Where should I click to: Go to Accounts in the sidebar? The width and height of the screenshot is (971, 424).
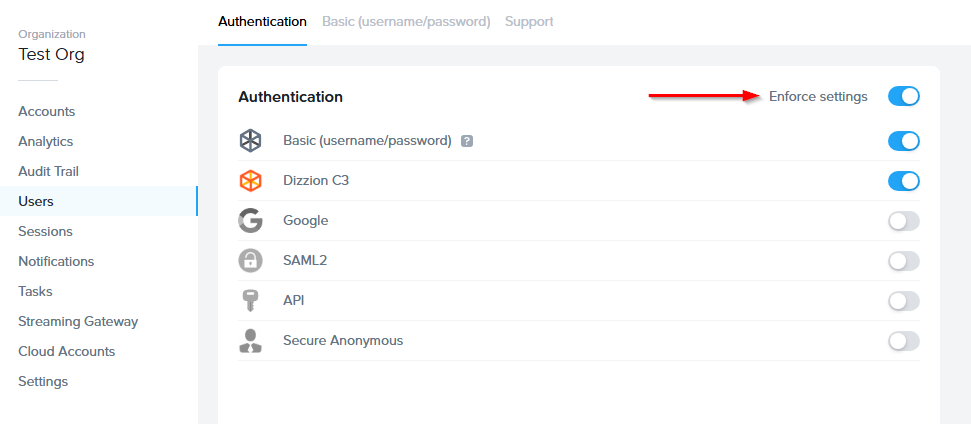pos(47,111)
